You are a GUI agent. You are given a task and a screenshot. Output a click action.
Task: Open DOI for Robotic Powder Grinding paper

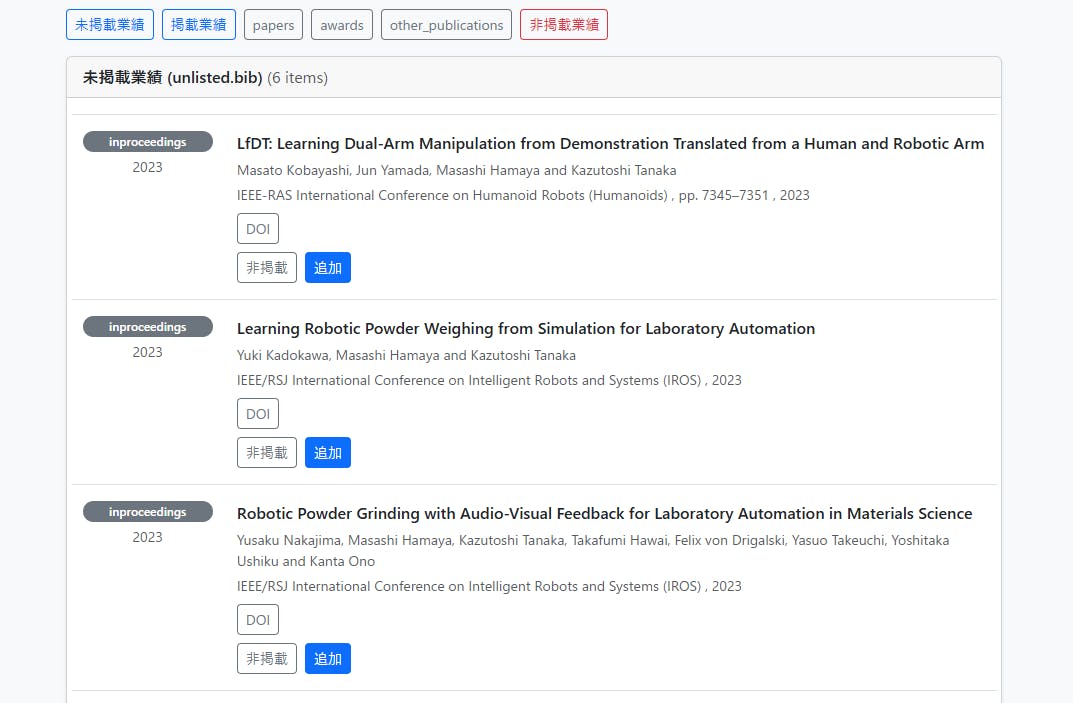[258, 620]
